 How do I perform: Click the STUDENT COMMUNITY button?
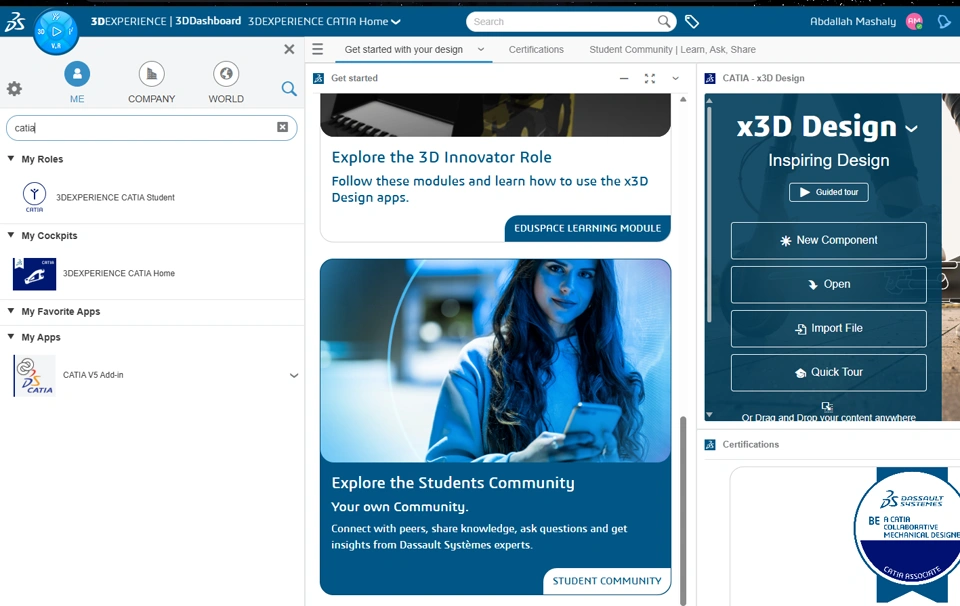click(607, 581)
